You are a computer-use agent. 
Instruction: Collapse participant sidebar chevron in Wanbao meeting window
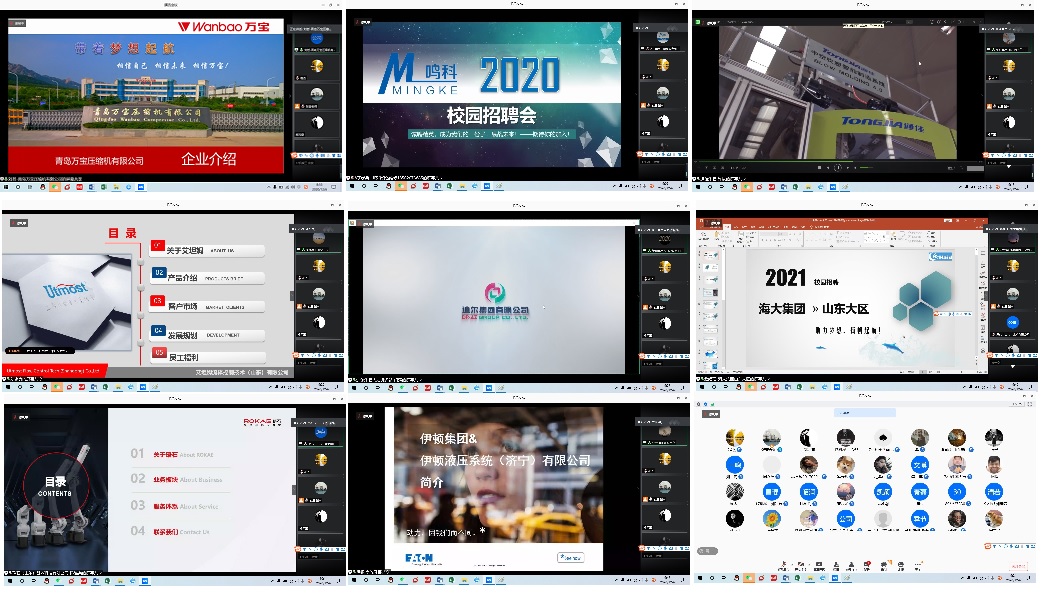(x=292, y=96)
